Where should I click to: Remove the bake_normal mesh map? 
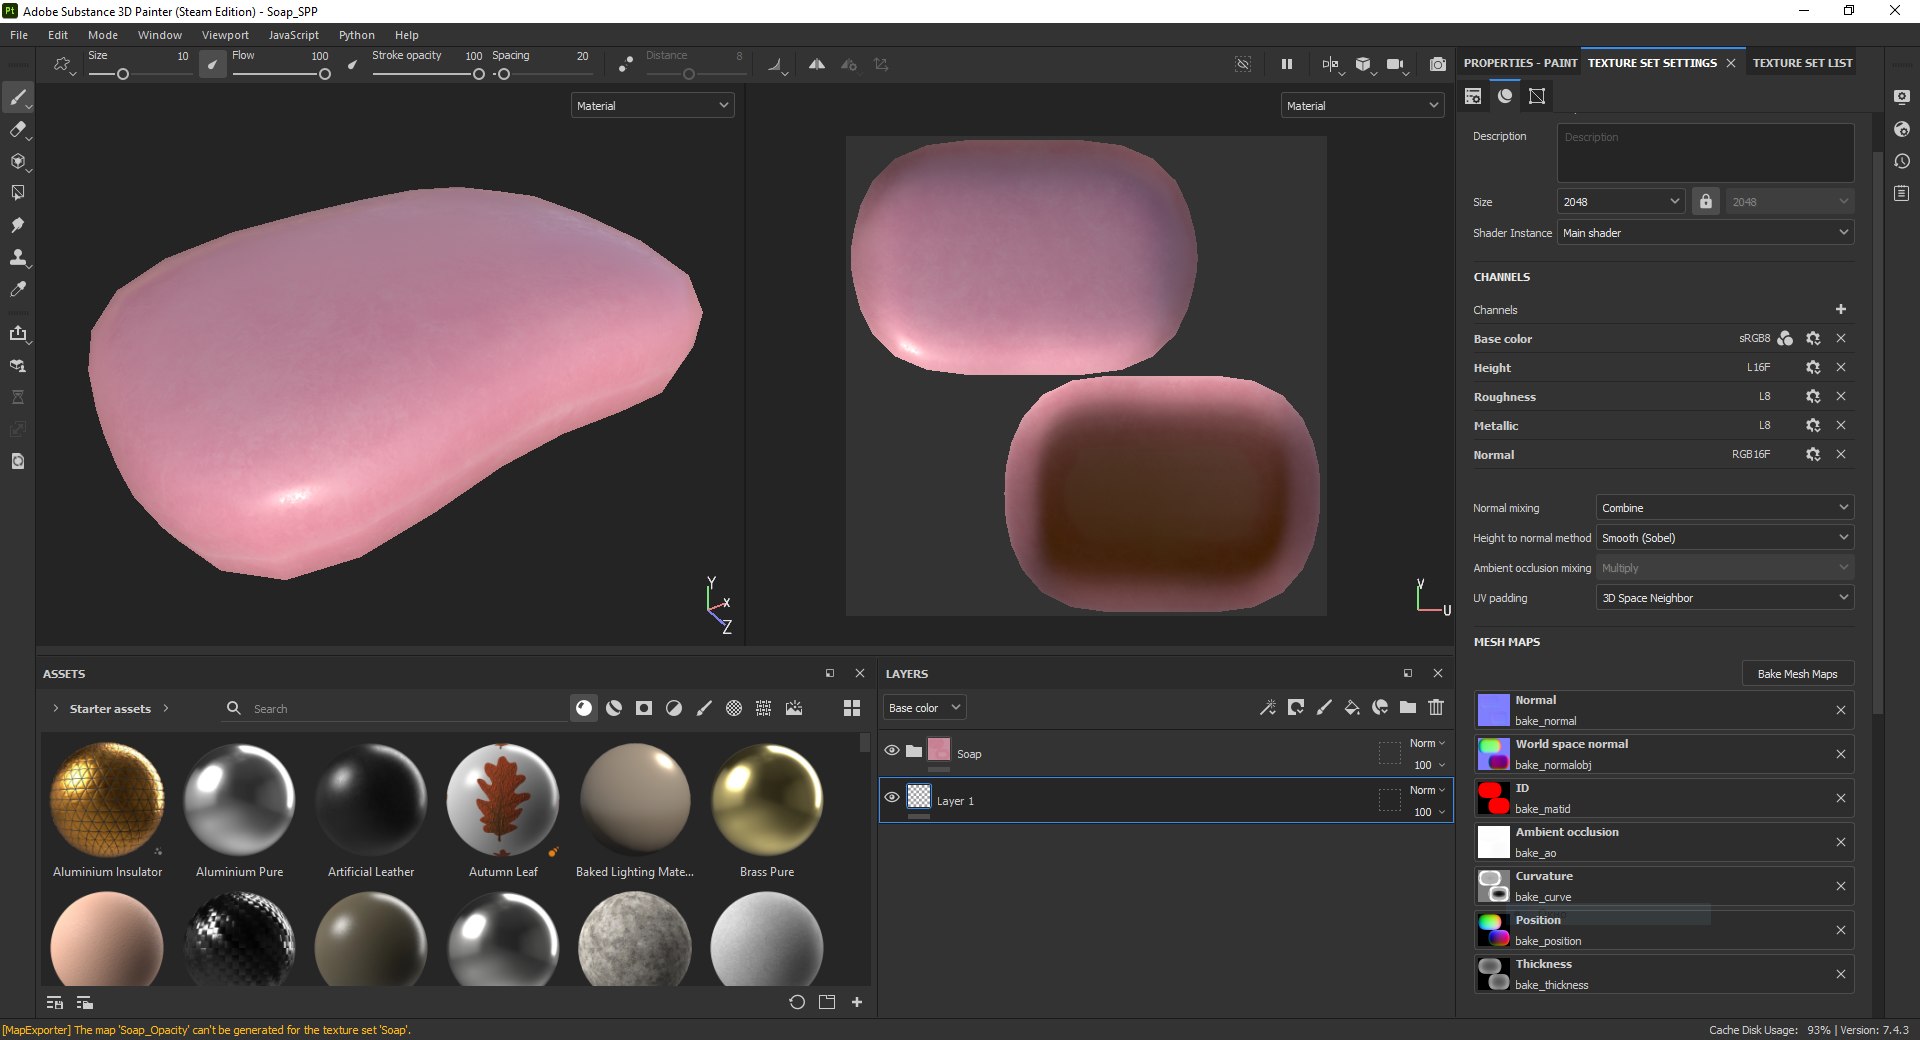tap(1840, 710)
